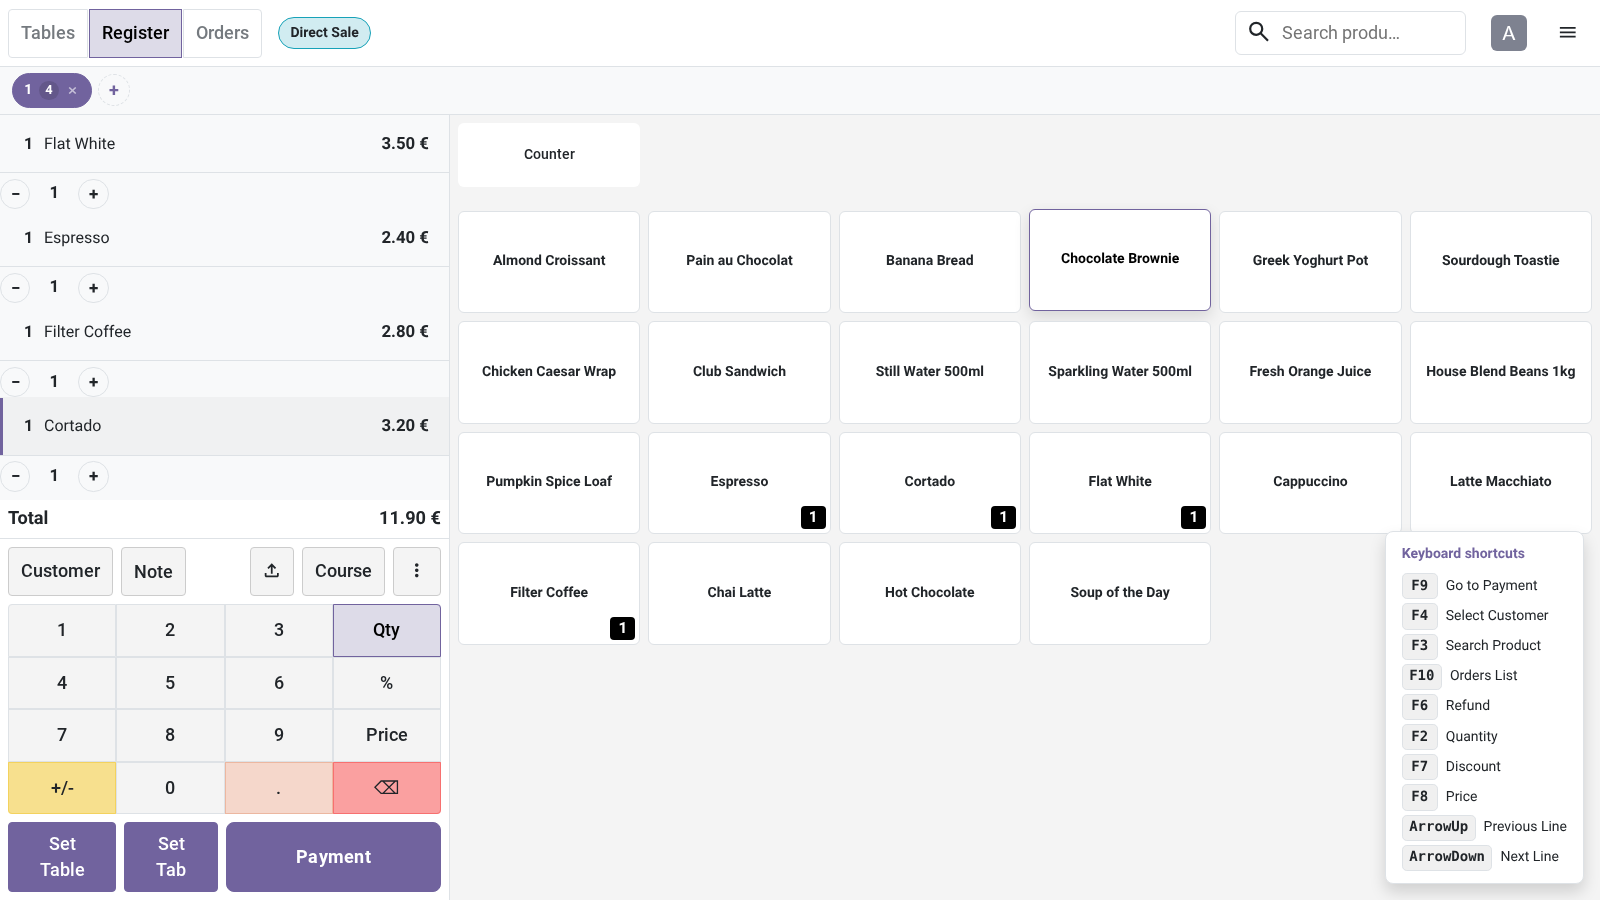Toggle the Qty numpad mode

pyautogui.click(x=387, y=630)
